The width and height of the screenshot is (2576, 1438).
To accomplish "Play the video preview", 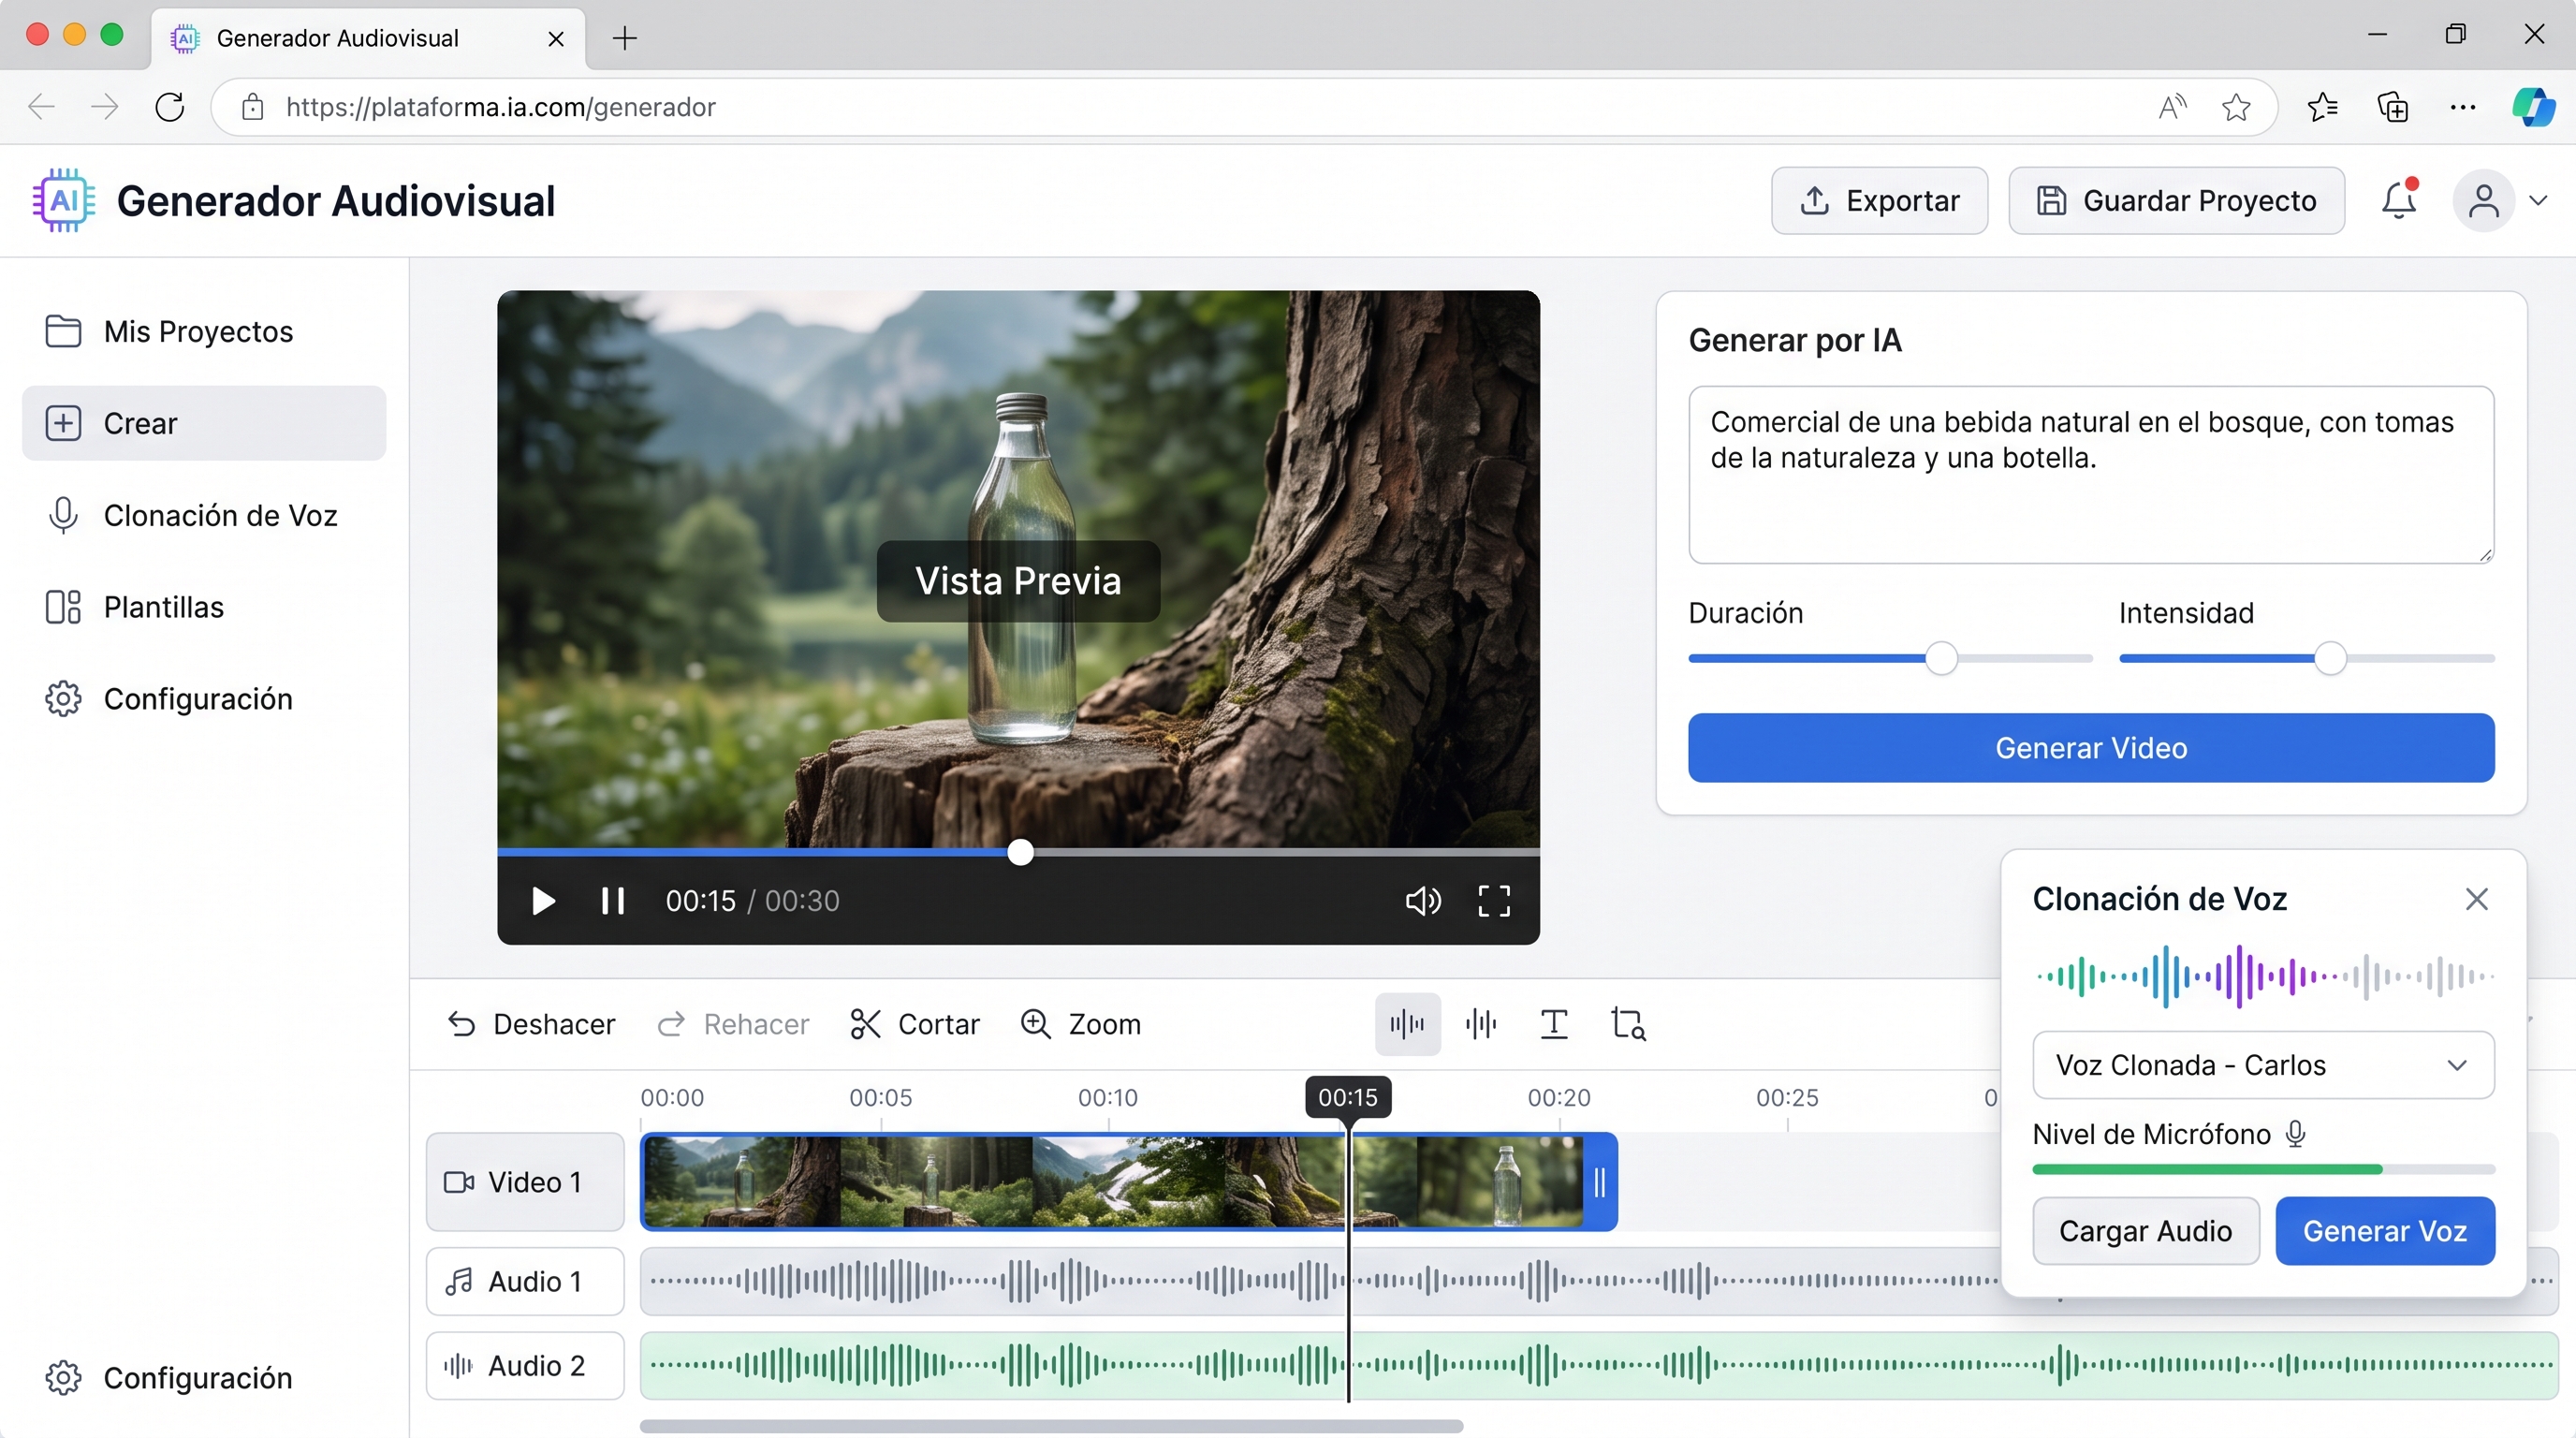I will click(x=543, y=901).
